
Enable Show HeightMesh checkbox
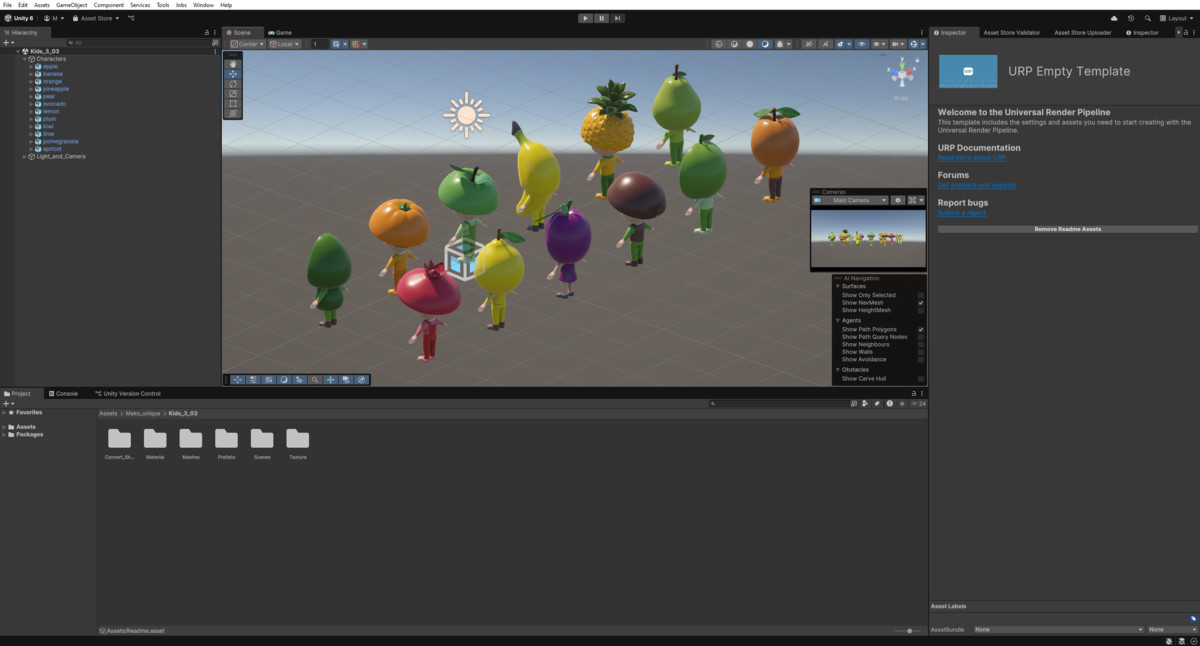pyautogui.click(x=921, y=310)
